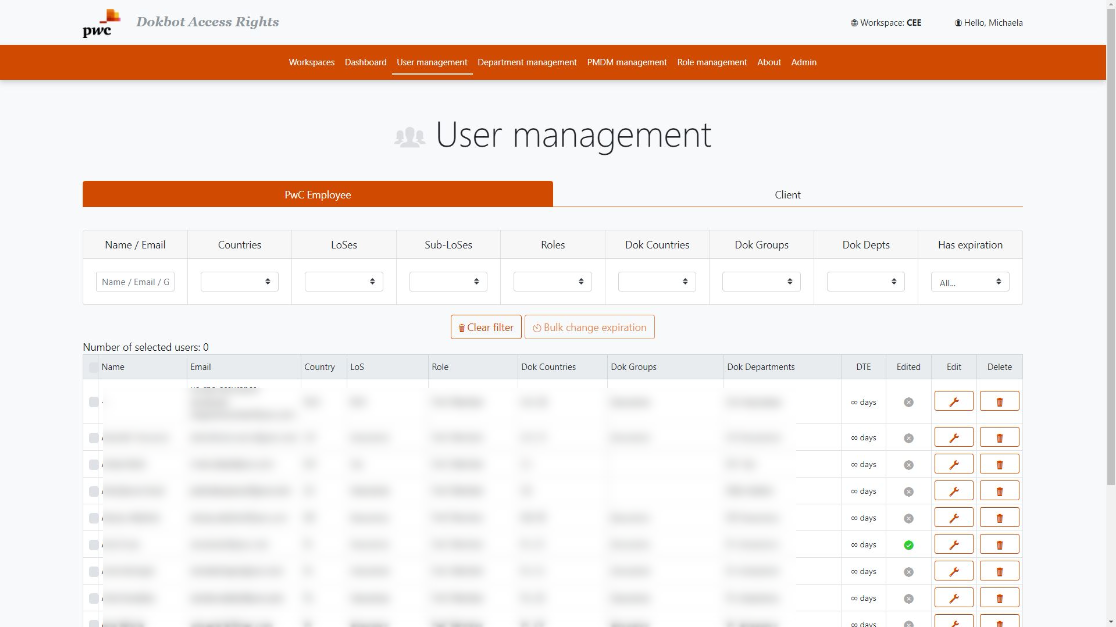Screen dimensions: 1116x627
Task: Delete first user row via trash icon
Action: tap(999, 401)
